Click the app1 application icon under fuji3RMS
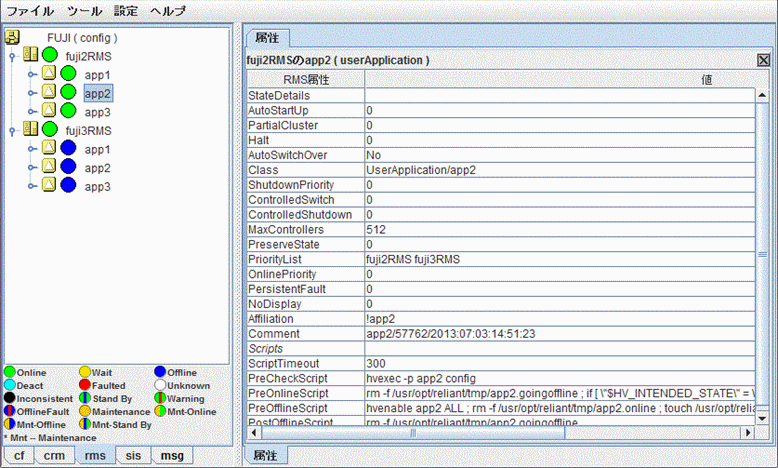The width and height of the screenshot is (778, 468). coord(49,148)
